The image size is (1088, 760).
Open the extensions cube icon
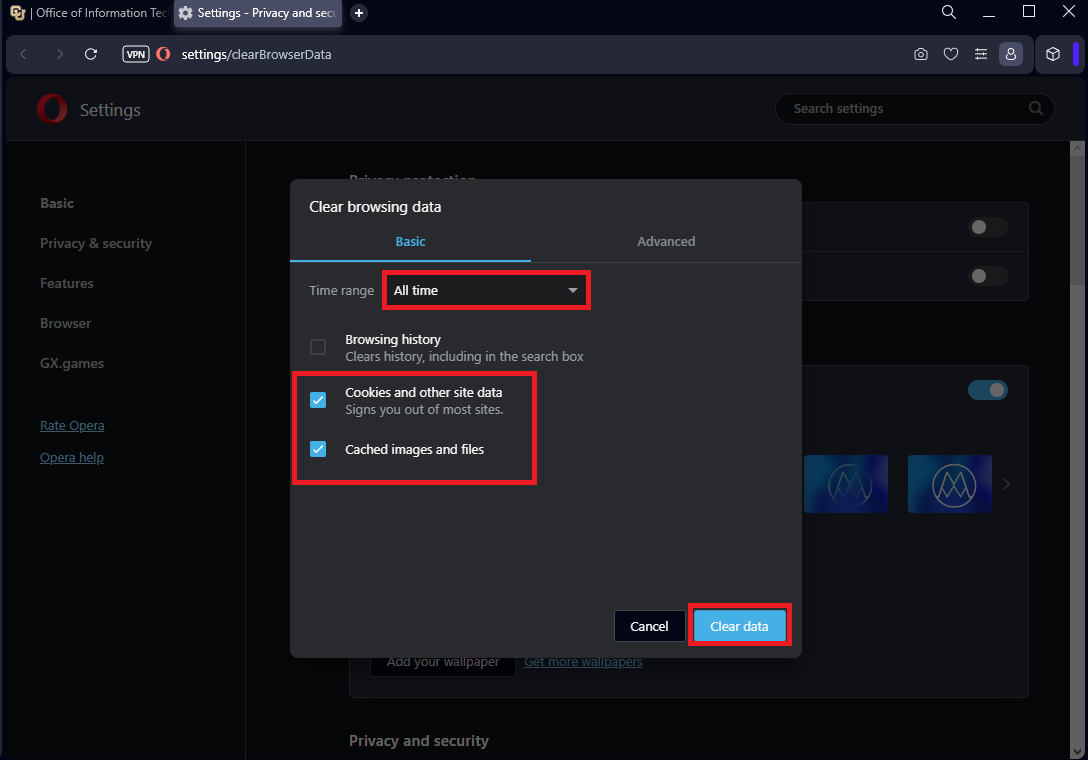pos(1052,54)
